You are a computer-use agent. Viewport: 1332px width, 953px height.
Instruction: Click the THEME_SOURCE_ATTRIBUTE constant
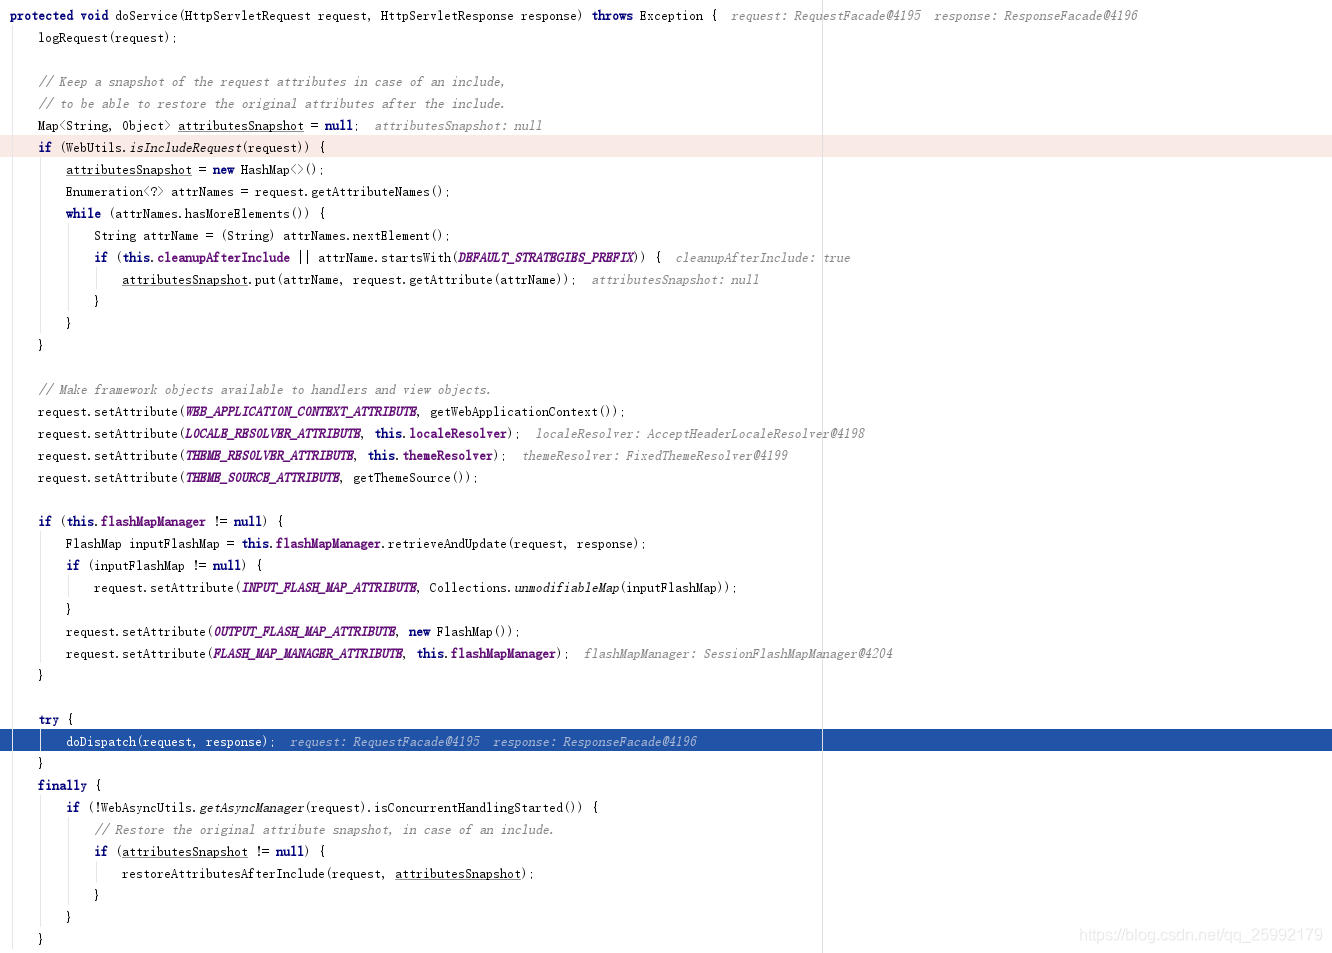tap(263, 478)
